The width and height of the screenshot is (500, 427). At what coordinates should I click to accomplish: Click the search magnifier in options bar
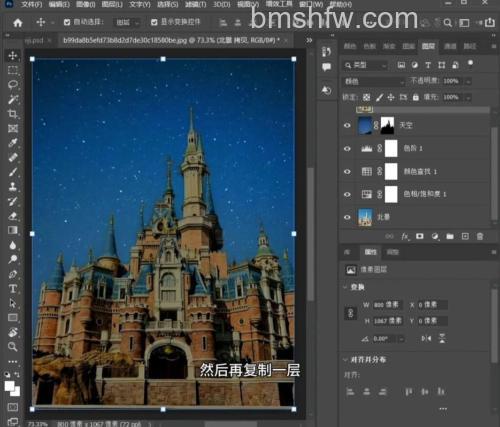tap(448, 23)
